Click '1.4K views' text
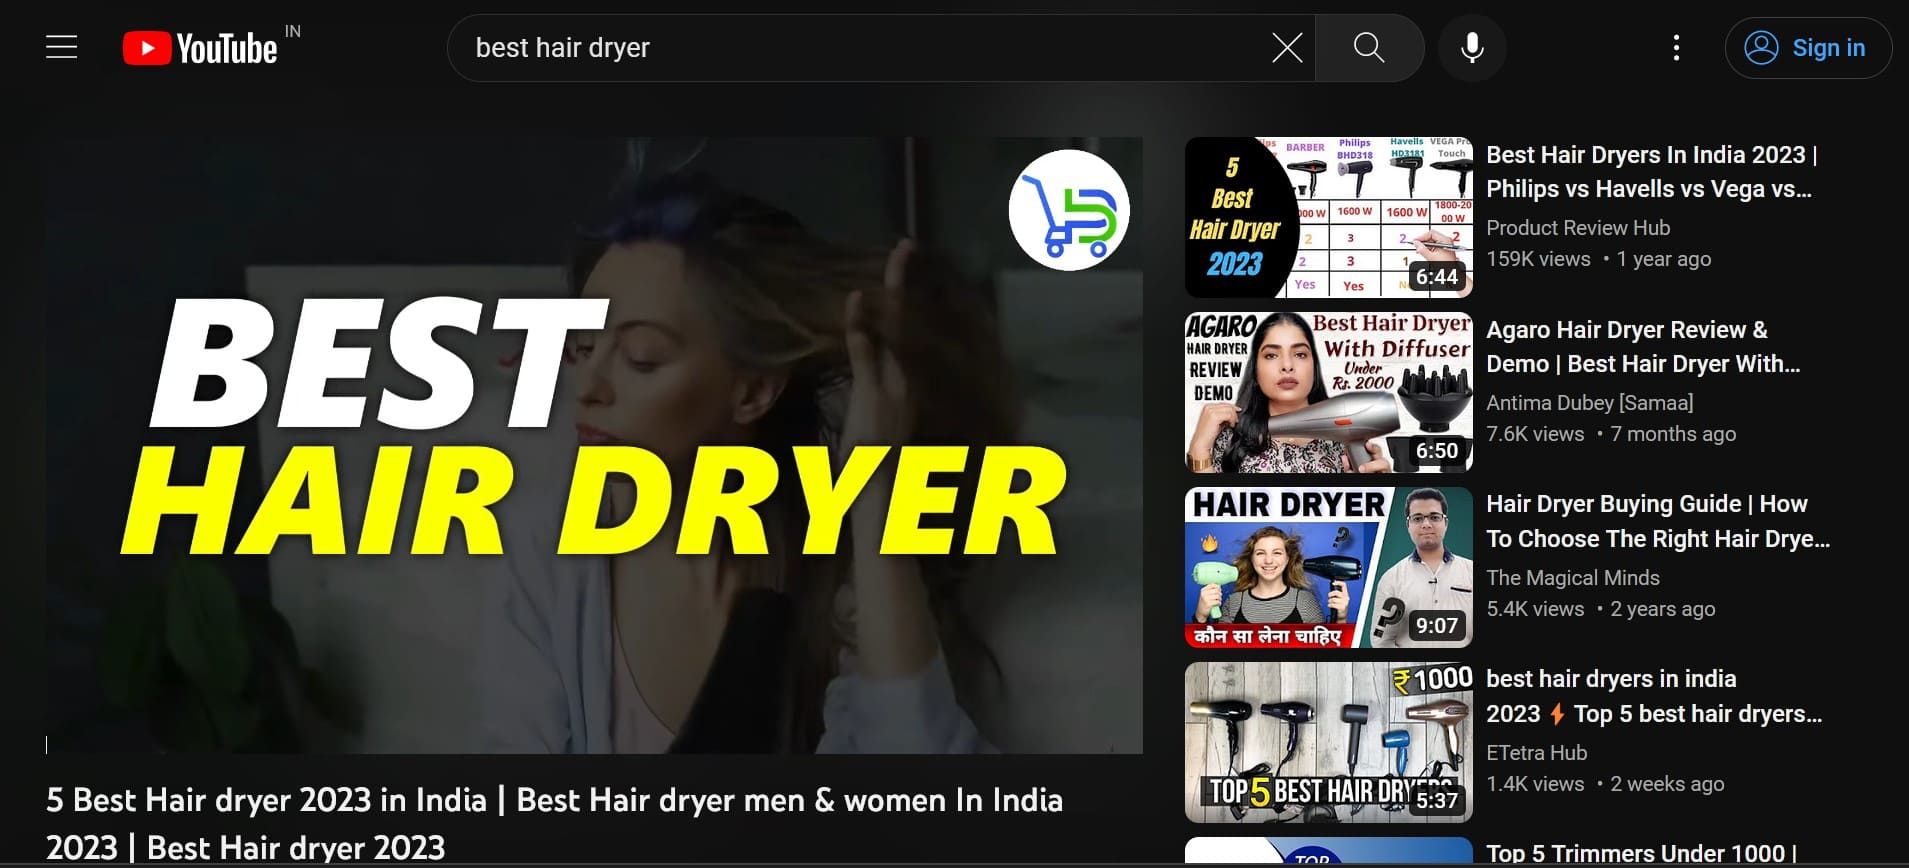The image size is (1909, 868). click(1535, 783)
